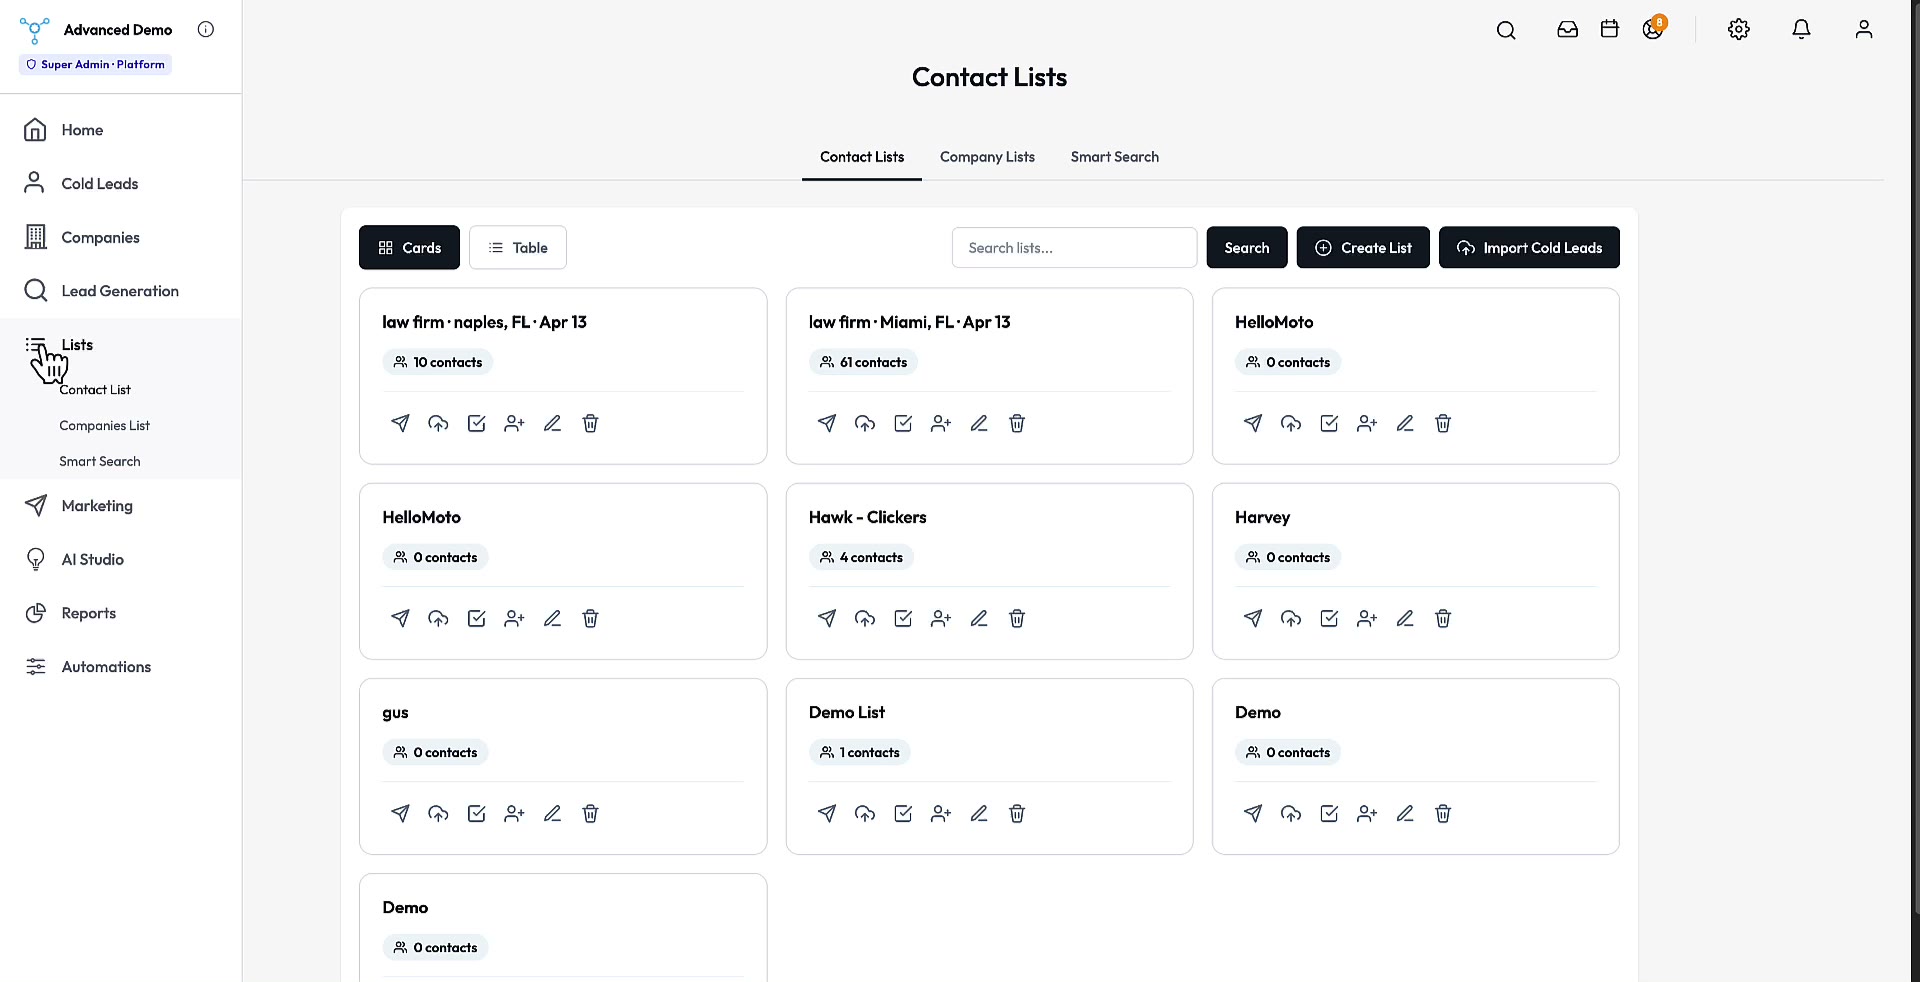Viewport: 1920px width, 982px height.
Task: Click add-contact icon on gus card
Action: click(514, 813)
